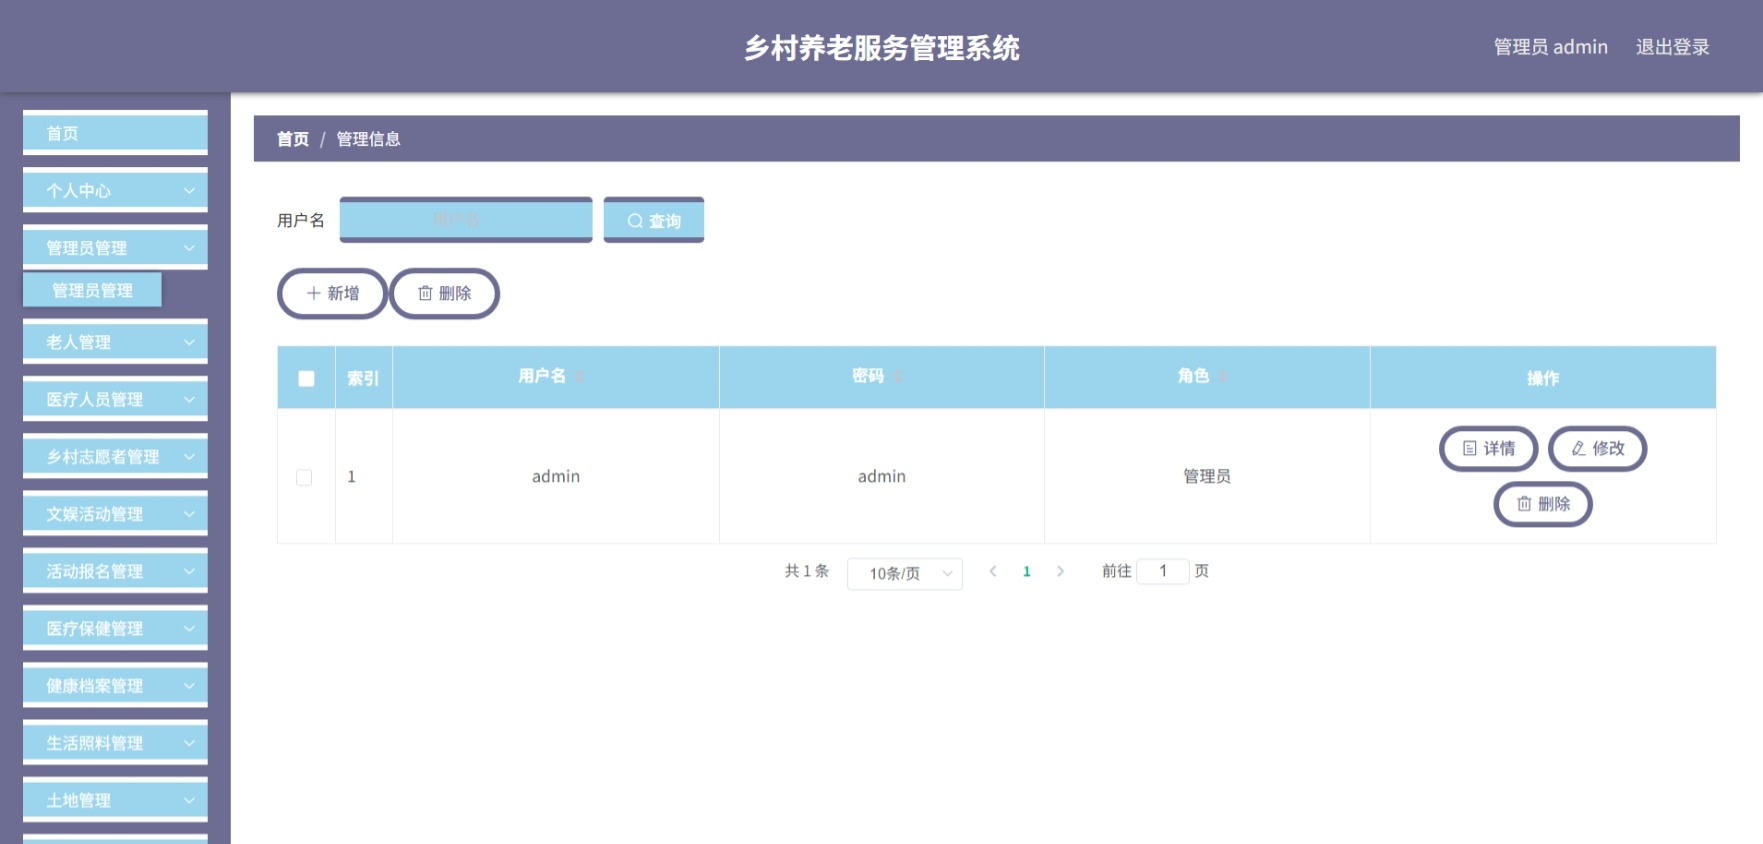Expand the 乡村志愿者管理 menu
Viewport: 1763px width, 844px height.
115,456
